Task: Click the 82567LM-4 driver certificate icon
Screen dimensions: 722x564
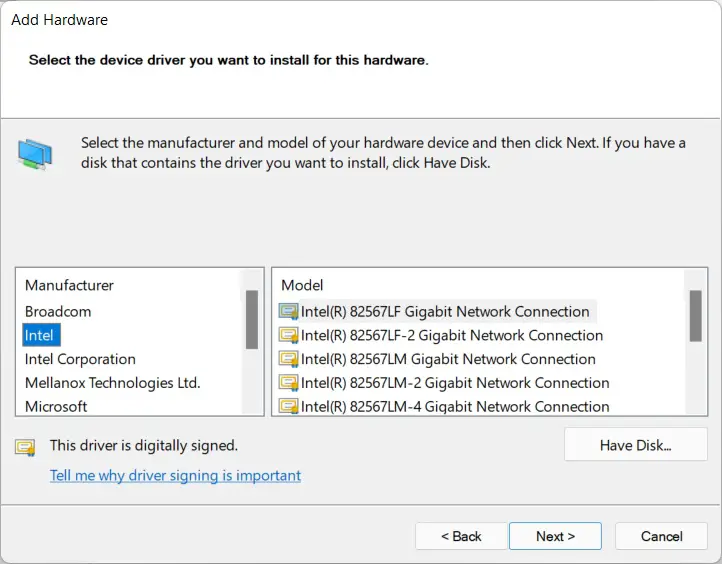Action: pos(288,406)
